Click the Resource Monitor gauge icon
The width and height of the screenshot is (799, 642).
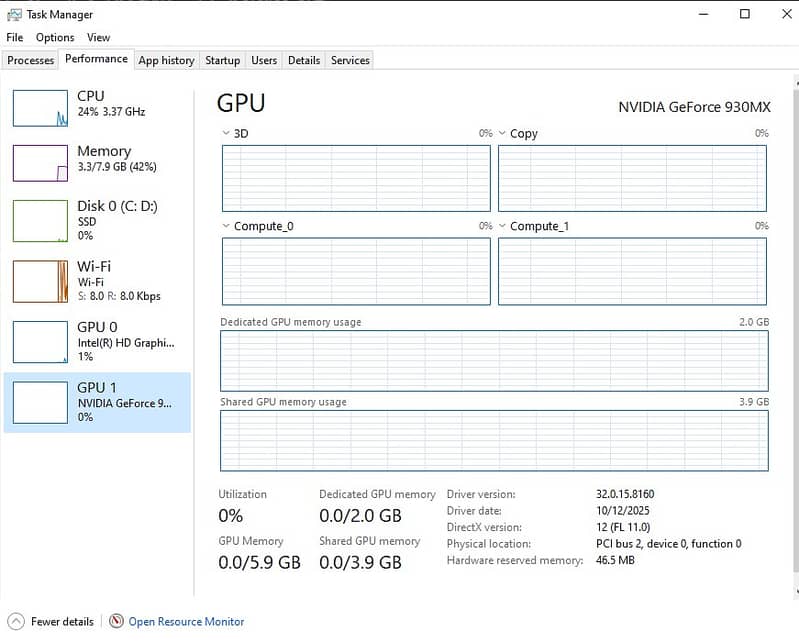click(116, 621)
